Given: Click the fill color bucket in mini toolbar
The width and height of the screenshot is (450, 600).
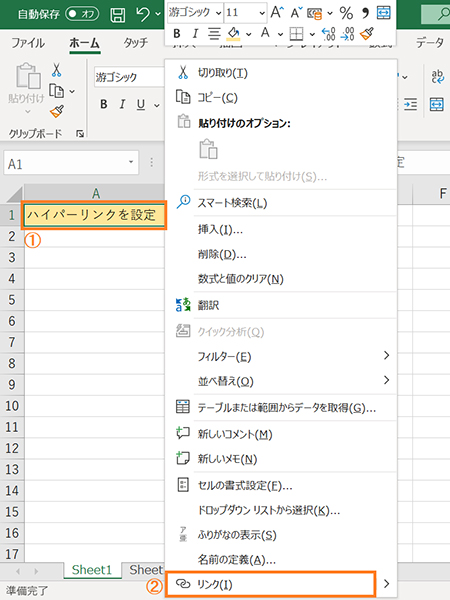Looking at the screenshot, I should tap(233, 34).
